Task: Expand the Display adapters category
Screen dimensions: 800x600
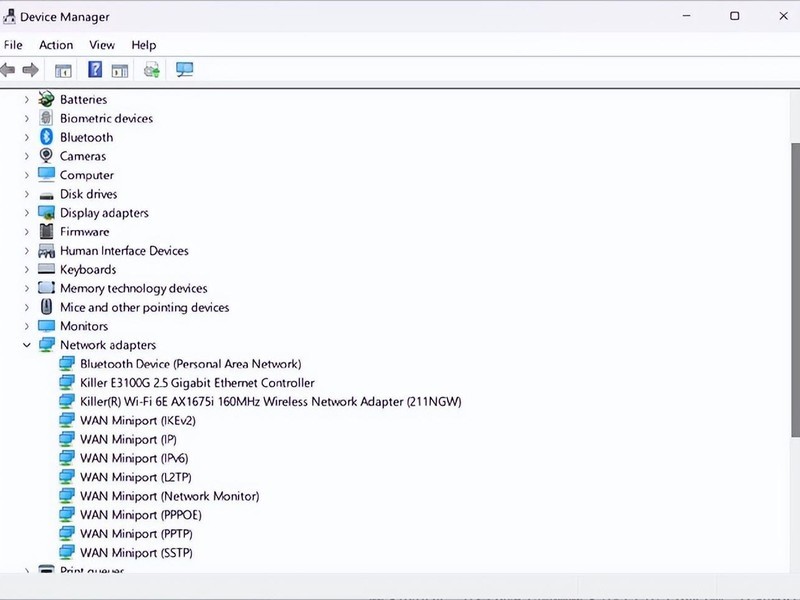Action: coord(27,213)
